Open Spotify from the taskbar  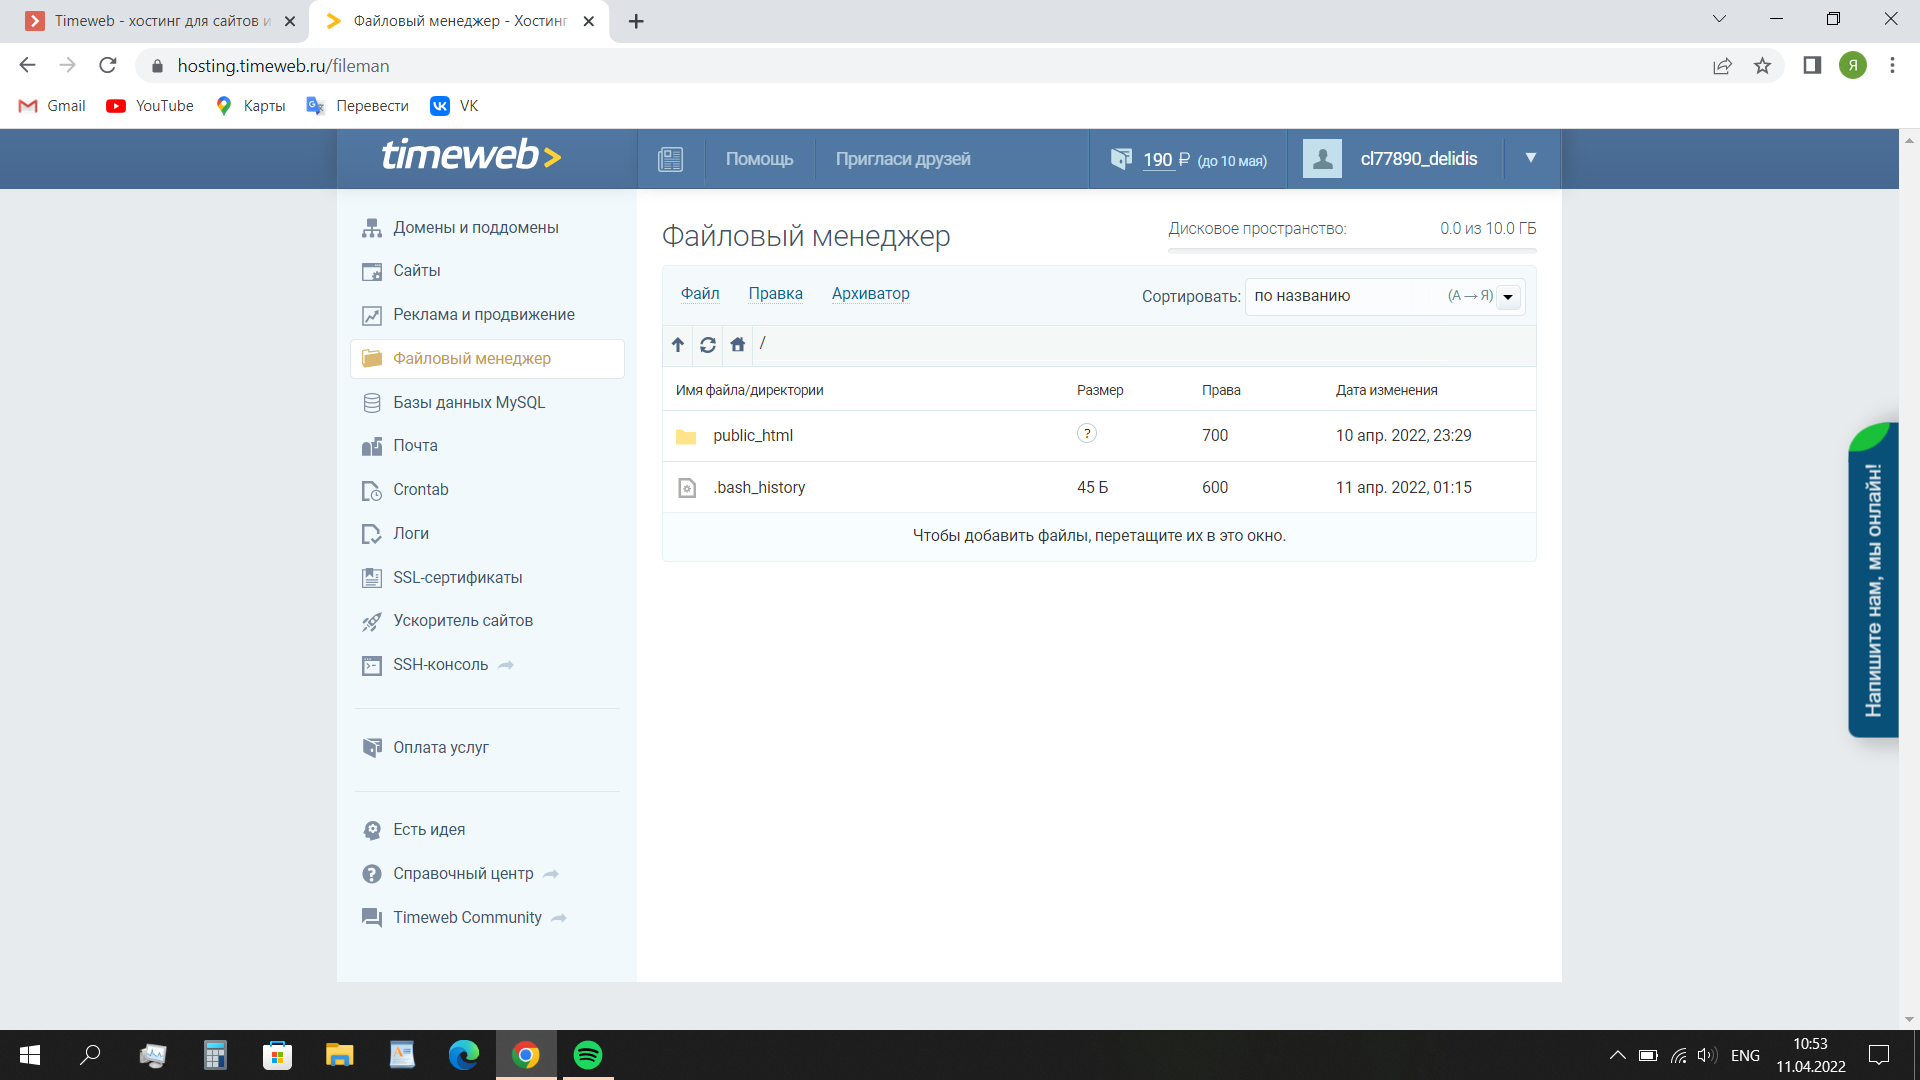coord(588,1055)
